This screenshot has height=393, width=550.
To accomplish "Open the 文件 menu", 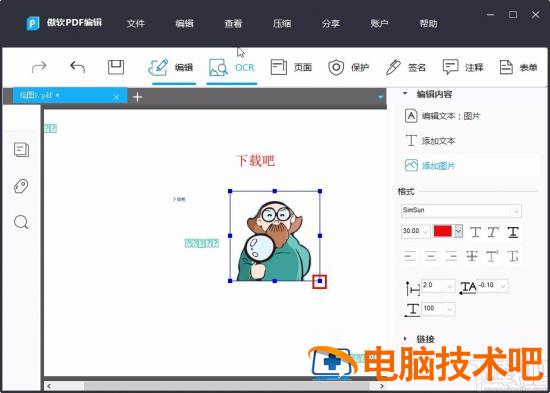I will point(135,24).
